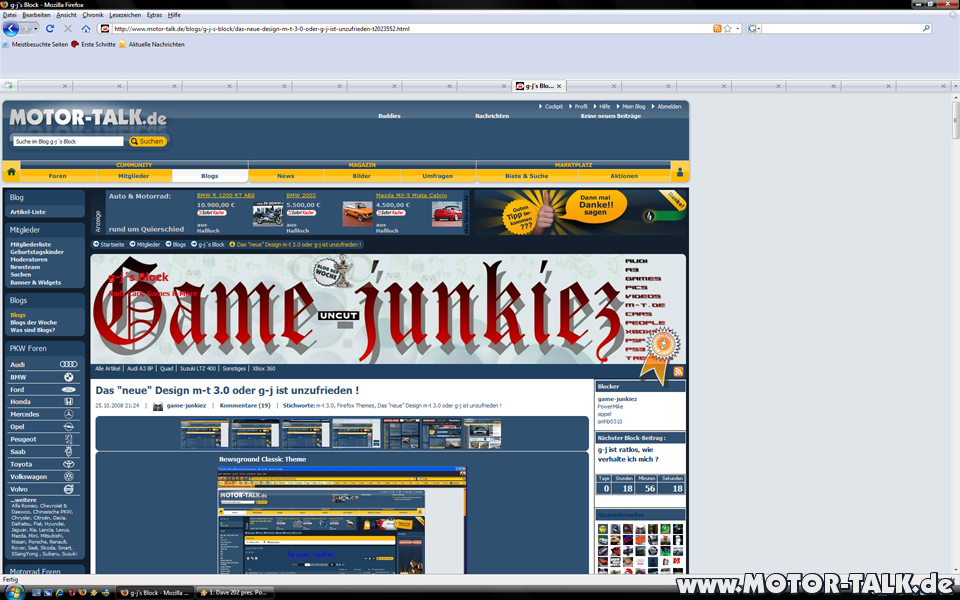Viewport: 960px width, 600px height.
Task: Open the Ansicht menu
Action: (x=66, y=15)
